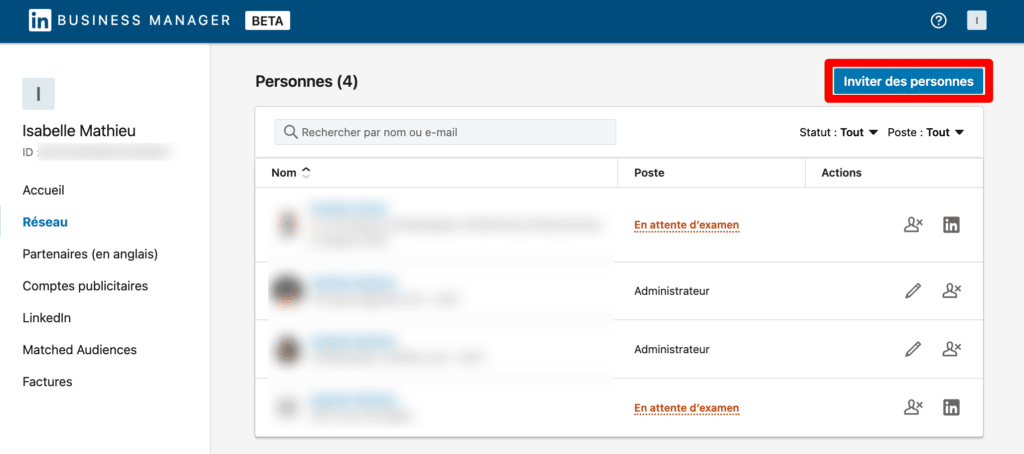Click the LinkedIn logo in the header
Screen dimensions: 1024x454
pos(41,20)
